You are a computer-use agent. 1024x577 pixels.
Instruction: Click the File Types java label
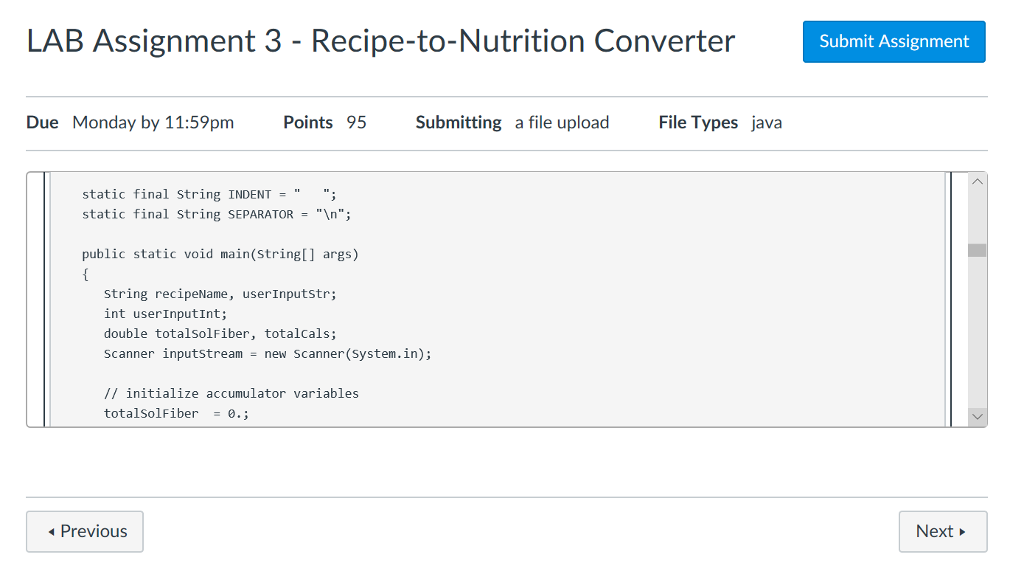point(720,122)
